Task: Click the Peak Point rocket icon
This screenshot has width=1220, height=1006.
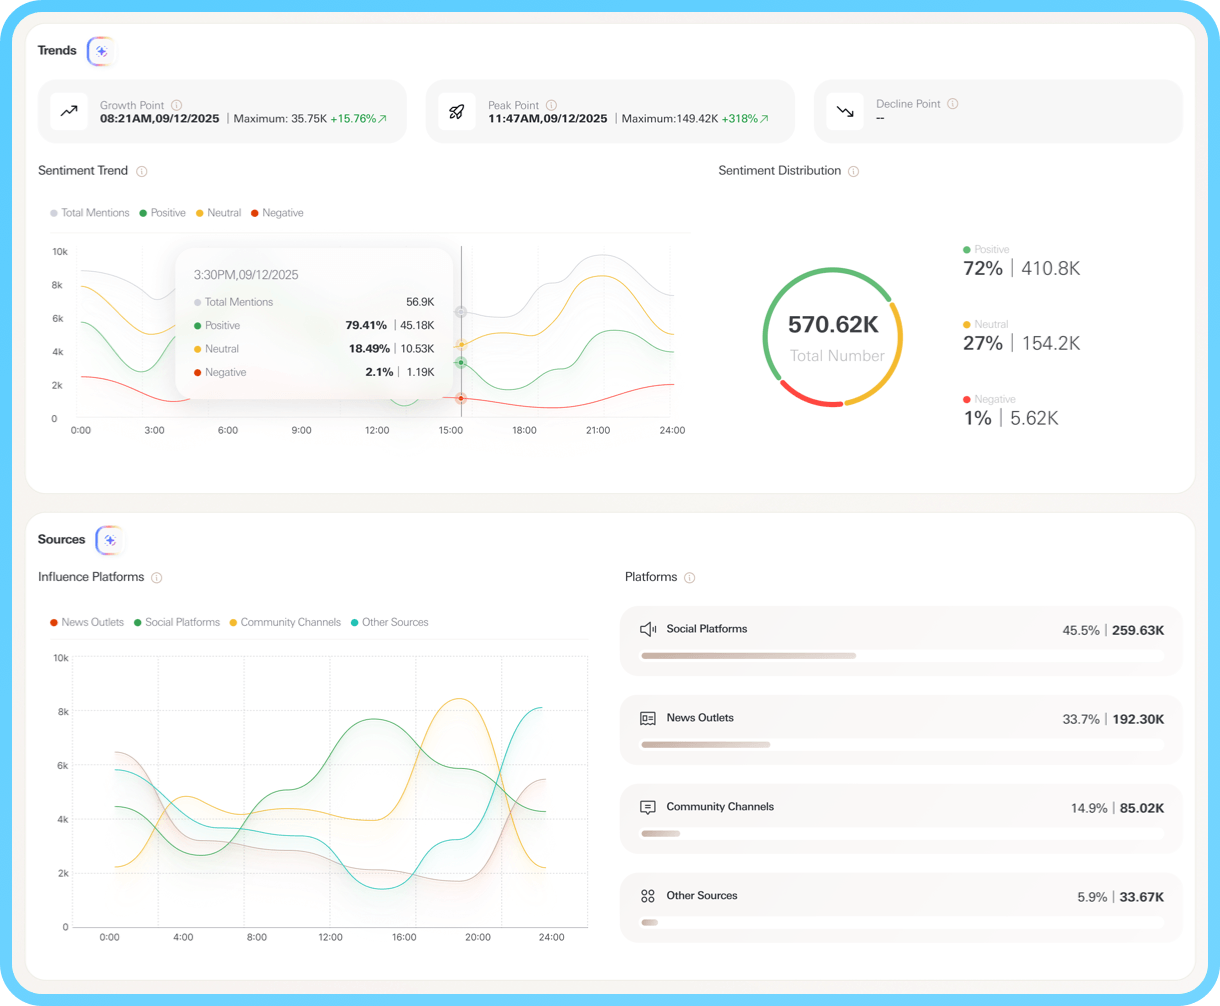Action: click(x=457, y=112)
